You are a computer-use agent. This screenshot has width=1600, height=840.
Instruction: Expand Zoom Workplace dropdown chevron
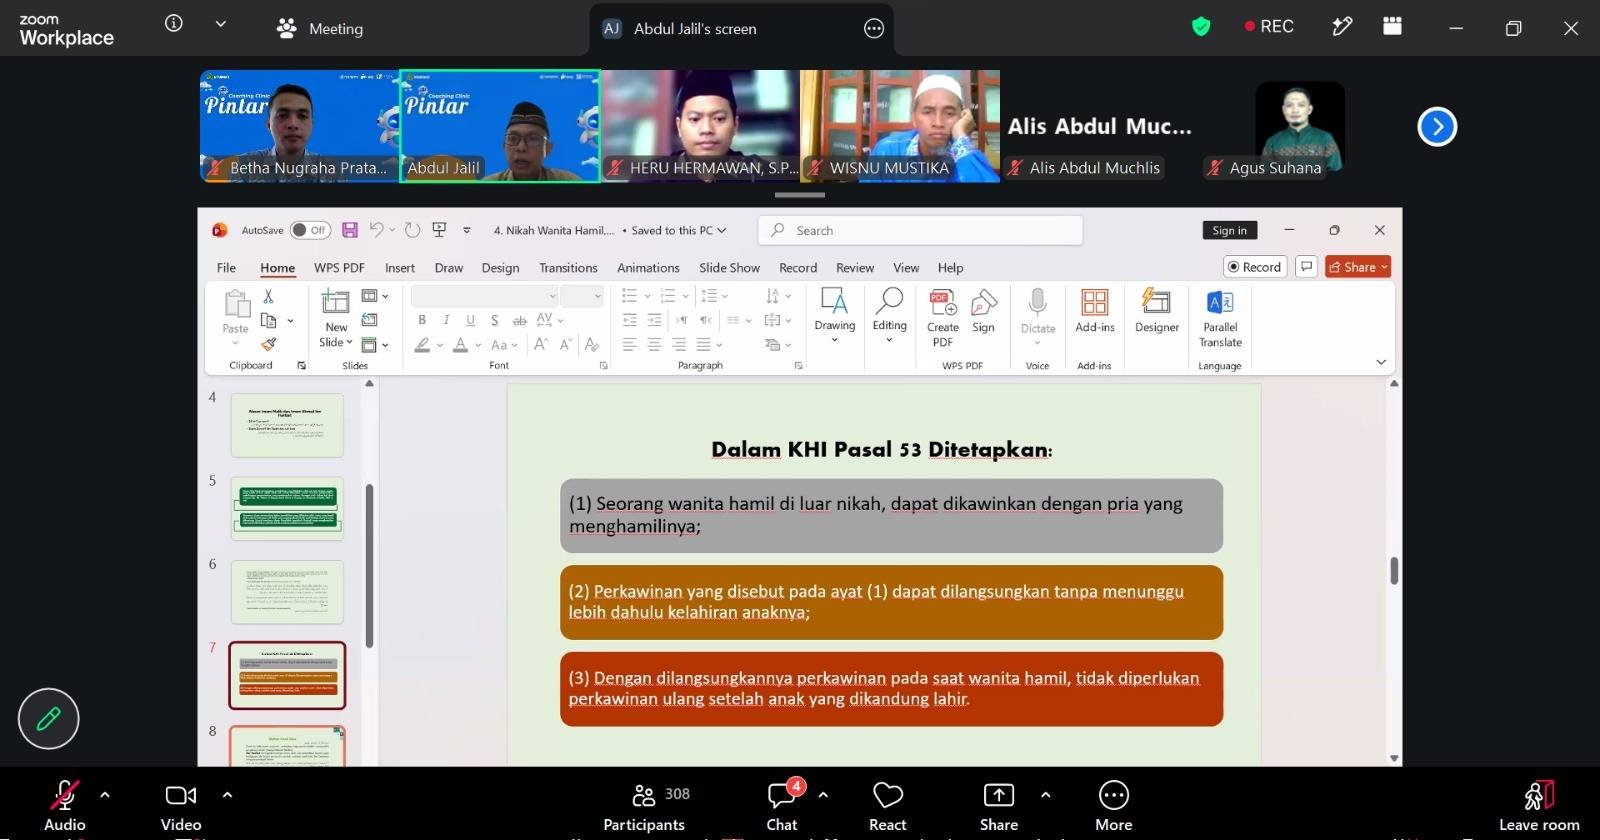221,24
